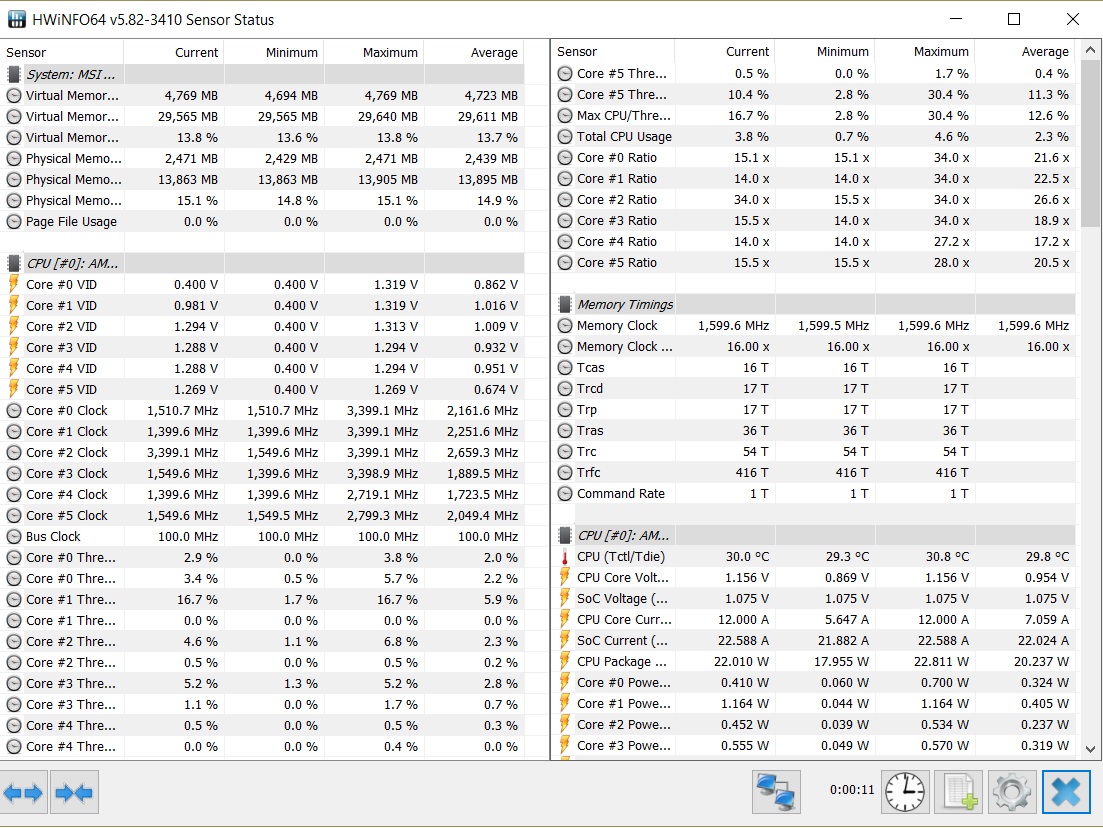Click the Tcas gauge icon

564,367
